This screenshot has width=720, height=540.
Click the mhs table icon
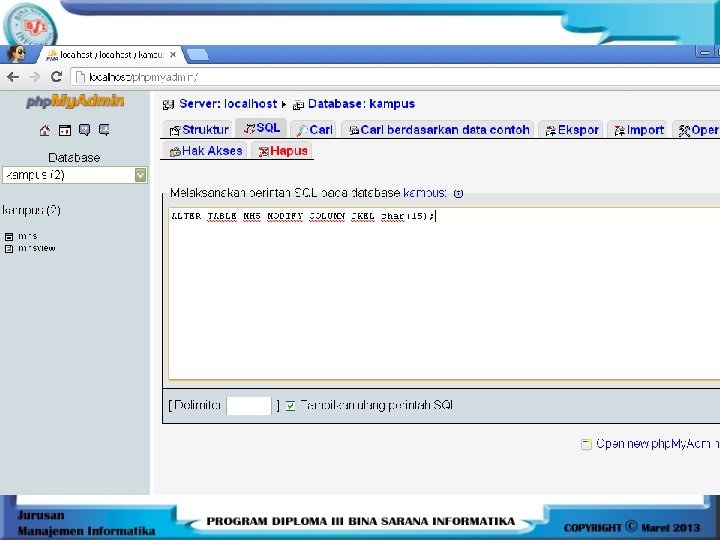point(9,236)
